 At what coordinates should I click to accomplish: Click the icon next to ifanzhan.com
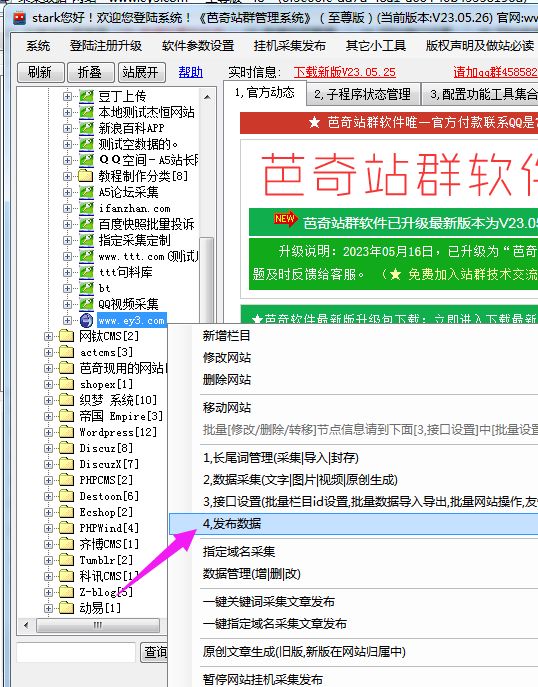click(x=86, y=208)
